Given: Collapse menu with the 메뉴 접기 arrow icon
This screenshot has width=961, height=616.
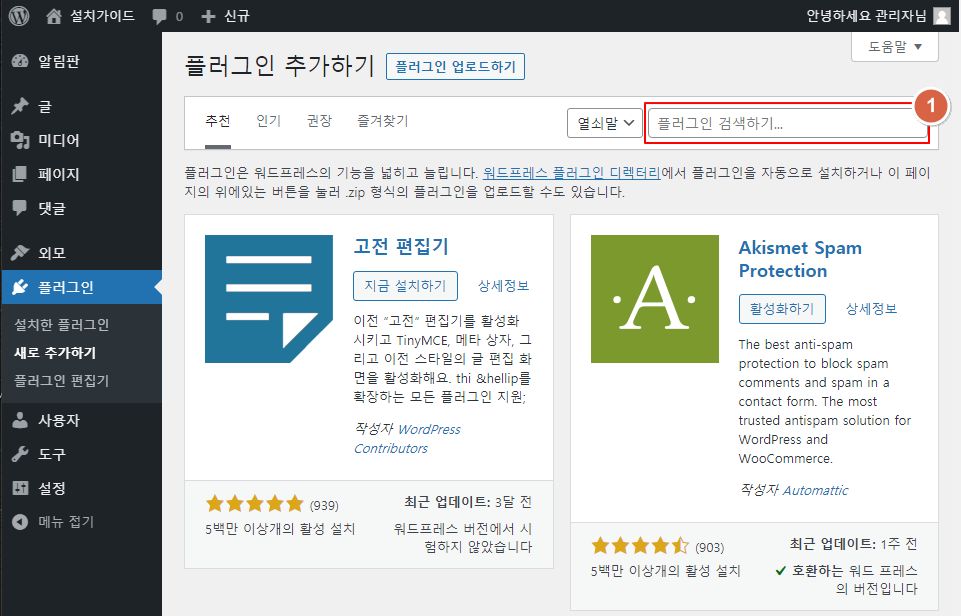Looking at the screenshot, I should tap(20, 522).
